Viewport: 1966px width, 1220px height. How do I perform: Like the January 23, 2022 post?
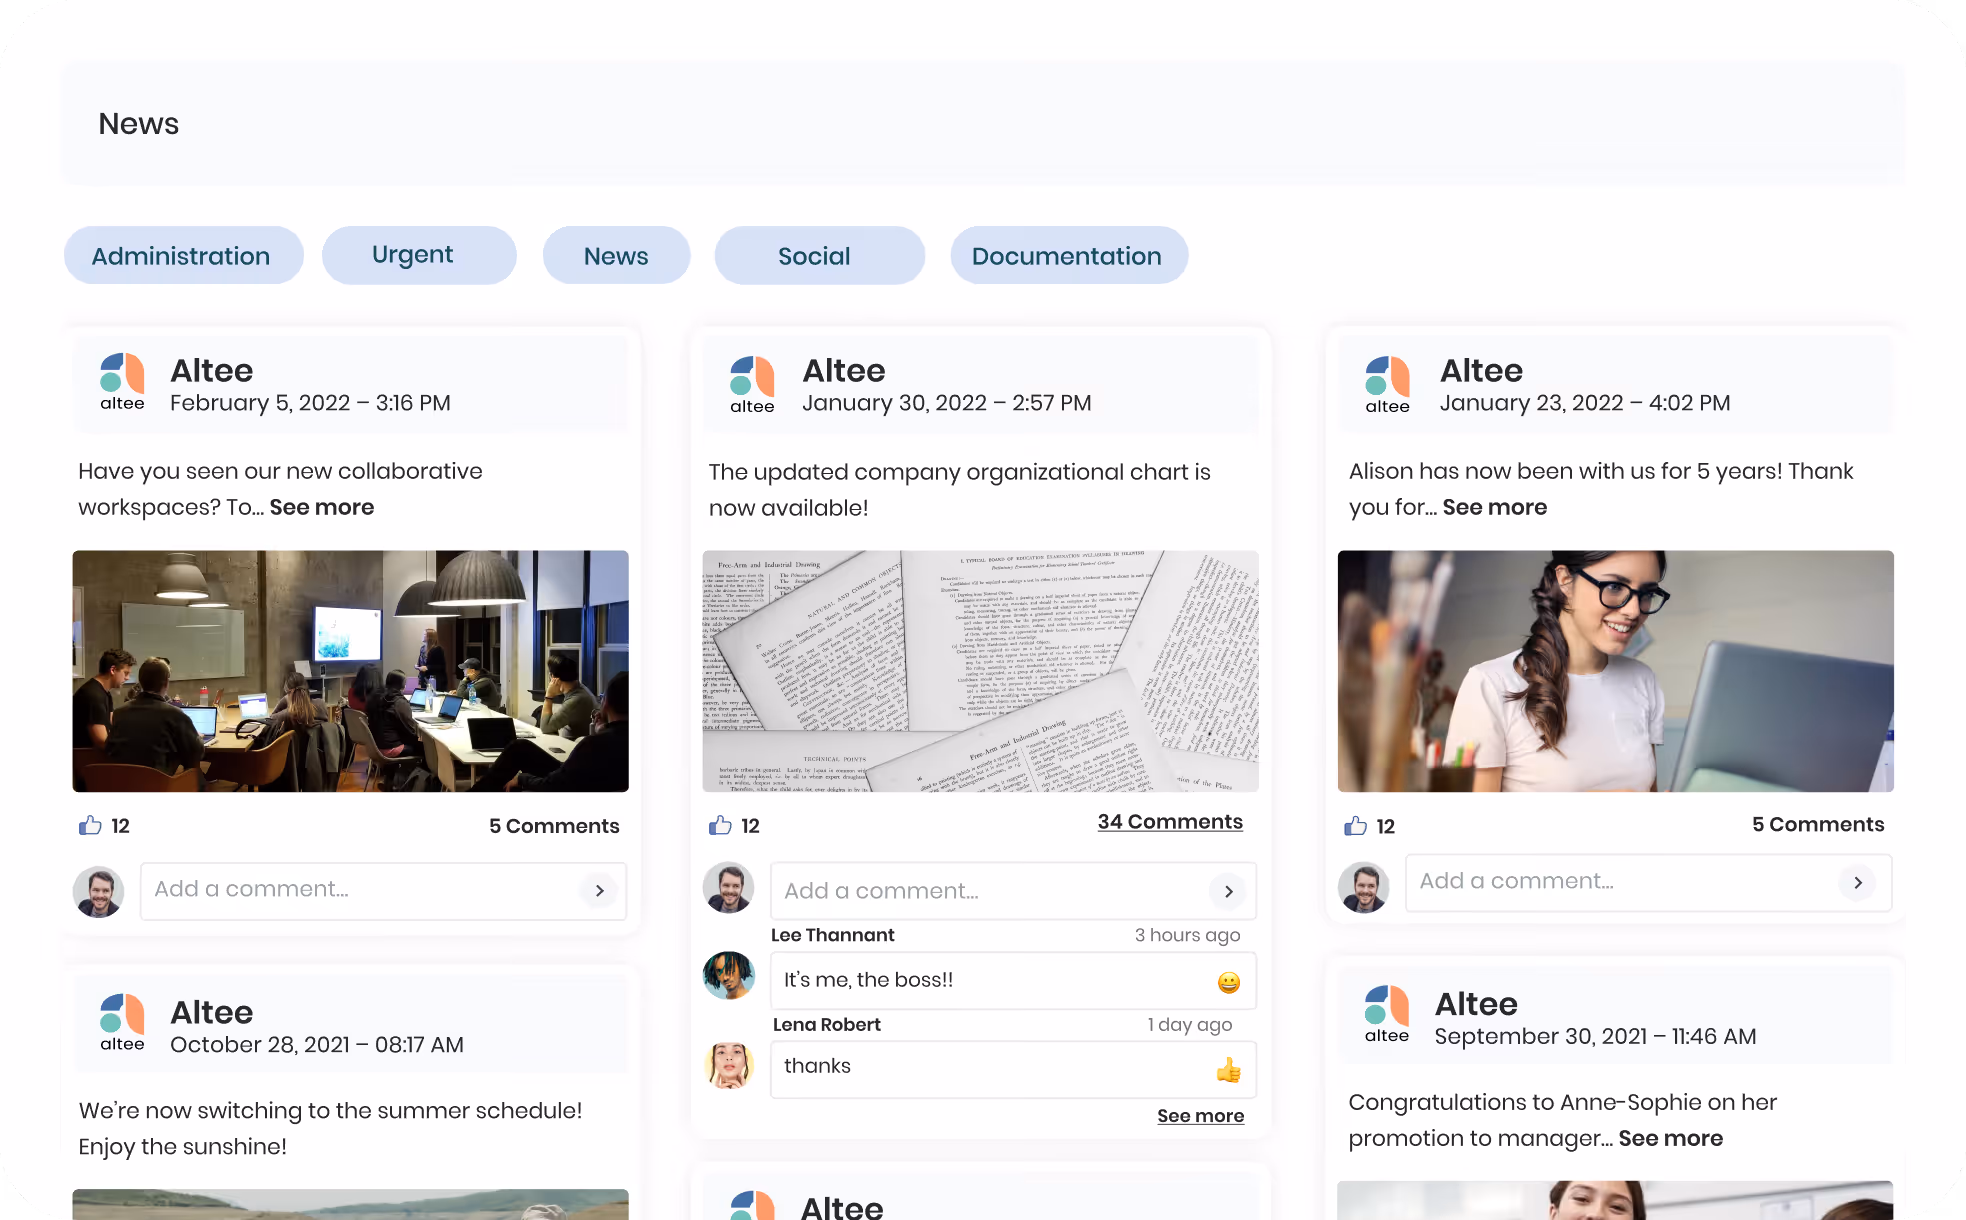(1355, 825)
